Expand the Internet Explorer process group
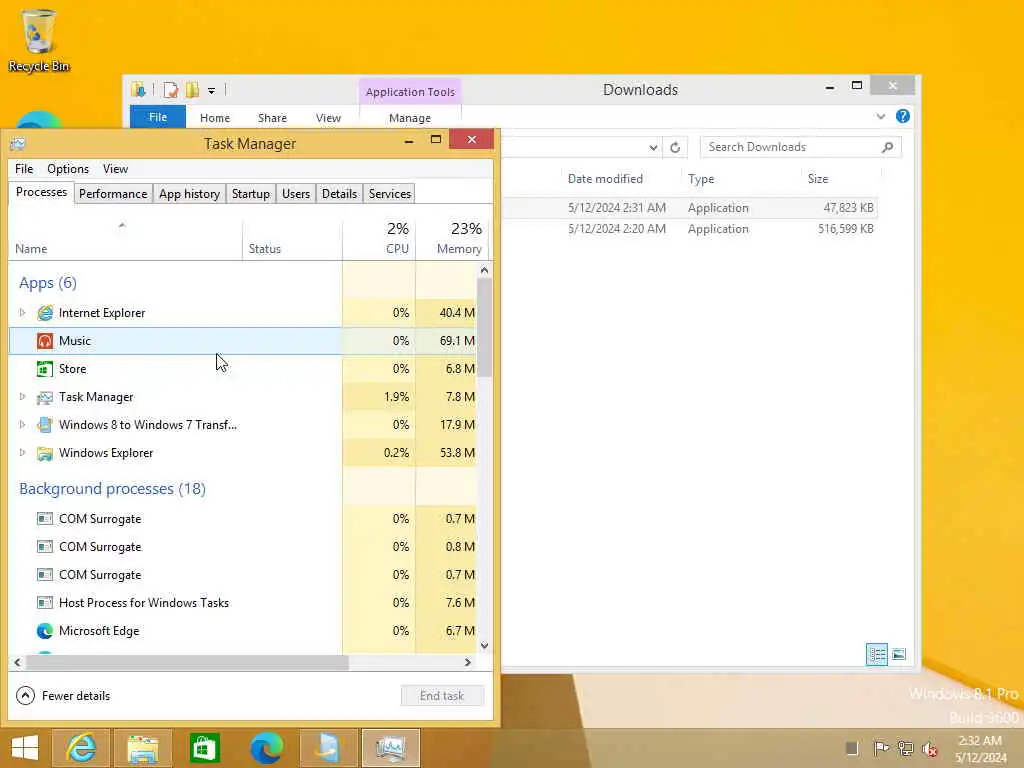The image size is (1024, 768). coord(22,313)
